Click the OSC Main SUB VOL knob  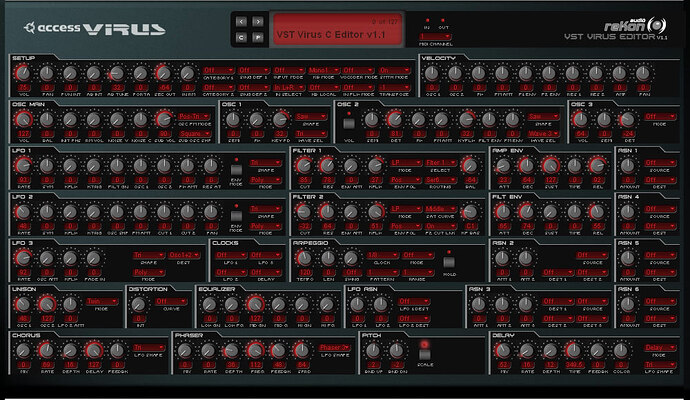point(164,119)
